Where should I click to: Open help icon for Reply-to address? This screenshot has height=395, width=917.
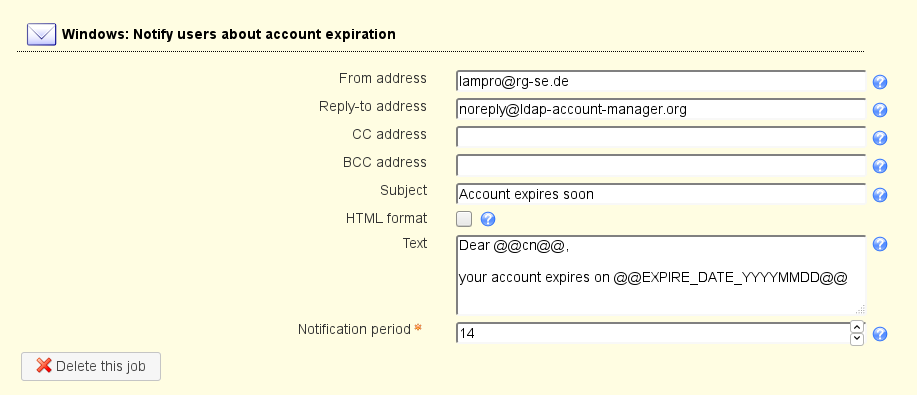coord(880,110)
